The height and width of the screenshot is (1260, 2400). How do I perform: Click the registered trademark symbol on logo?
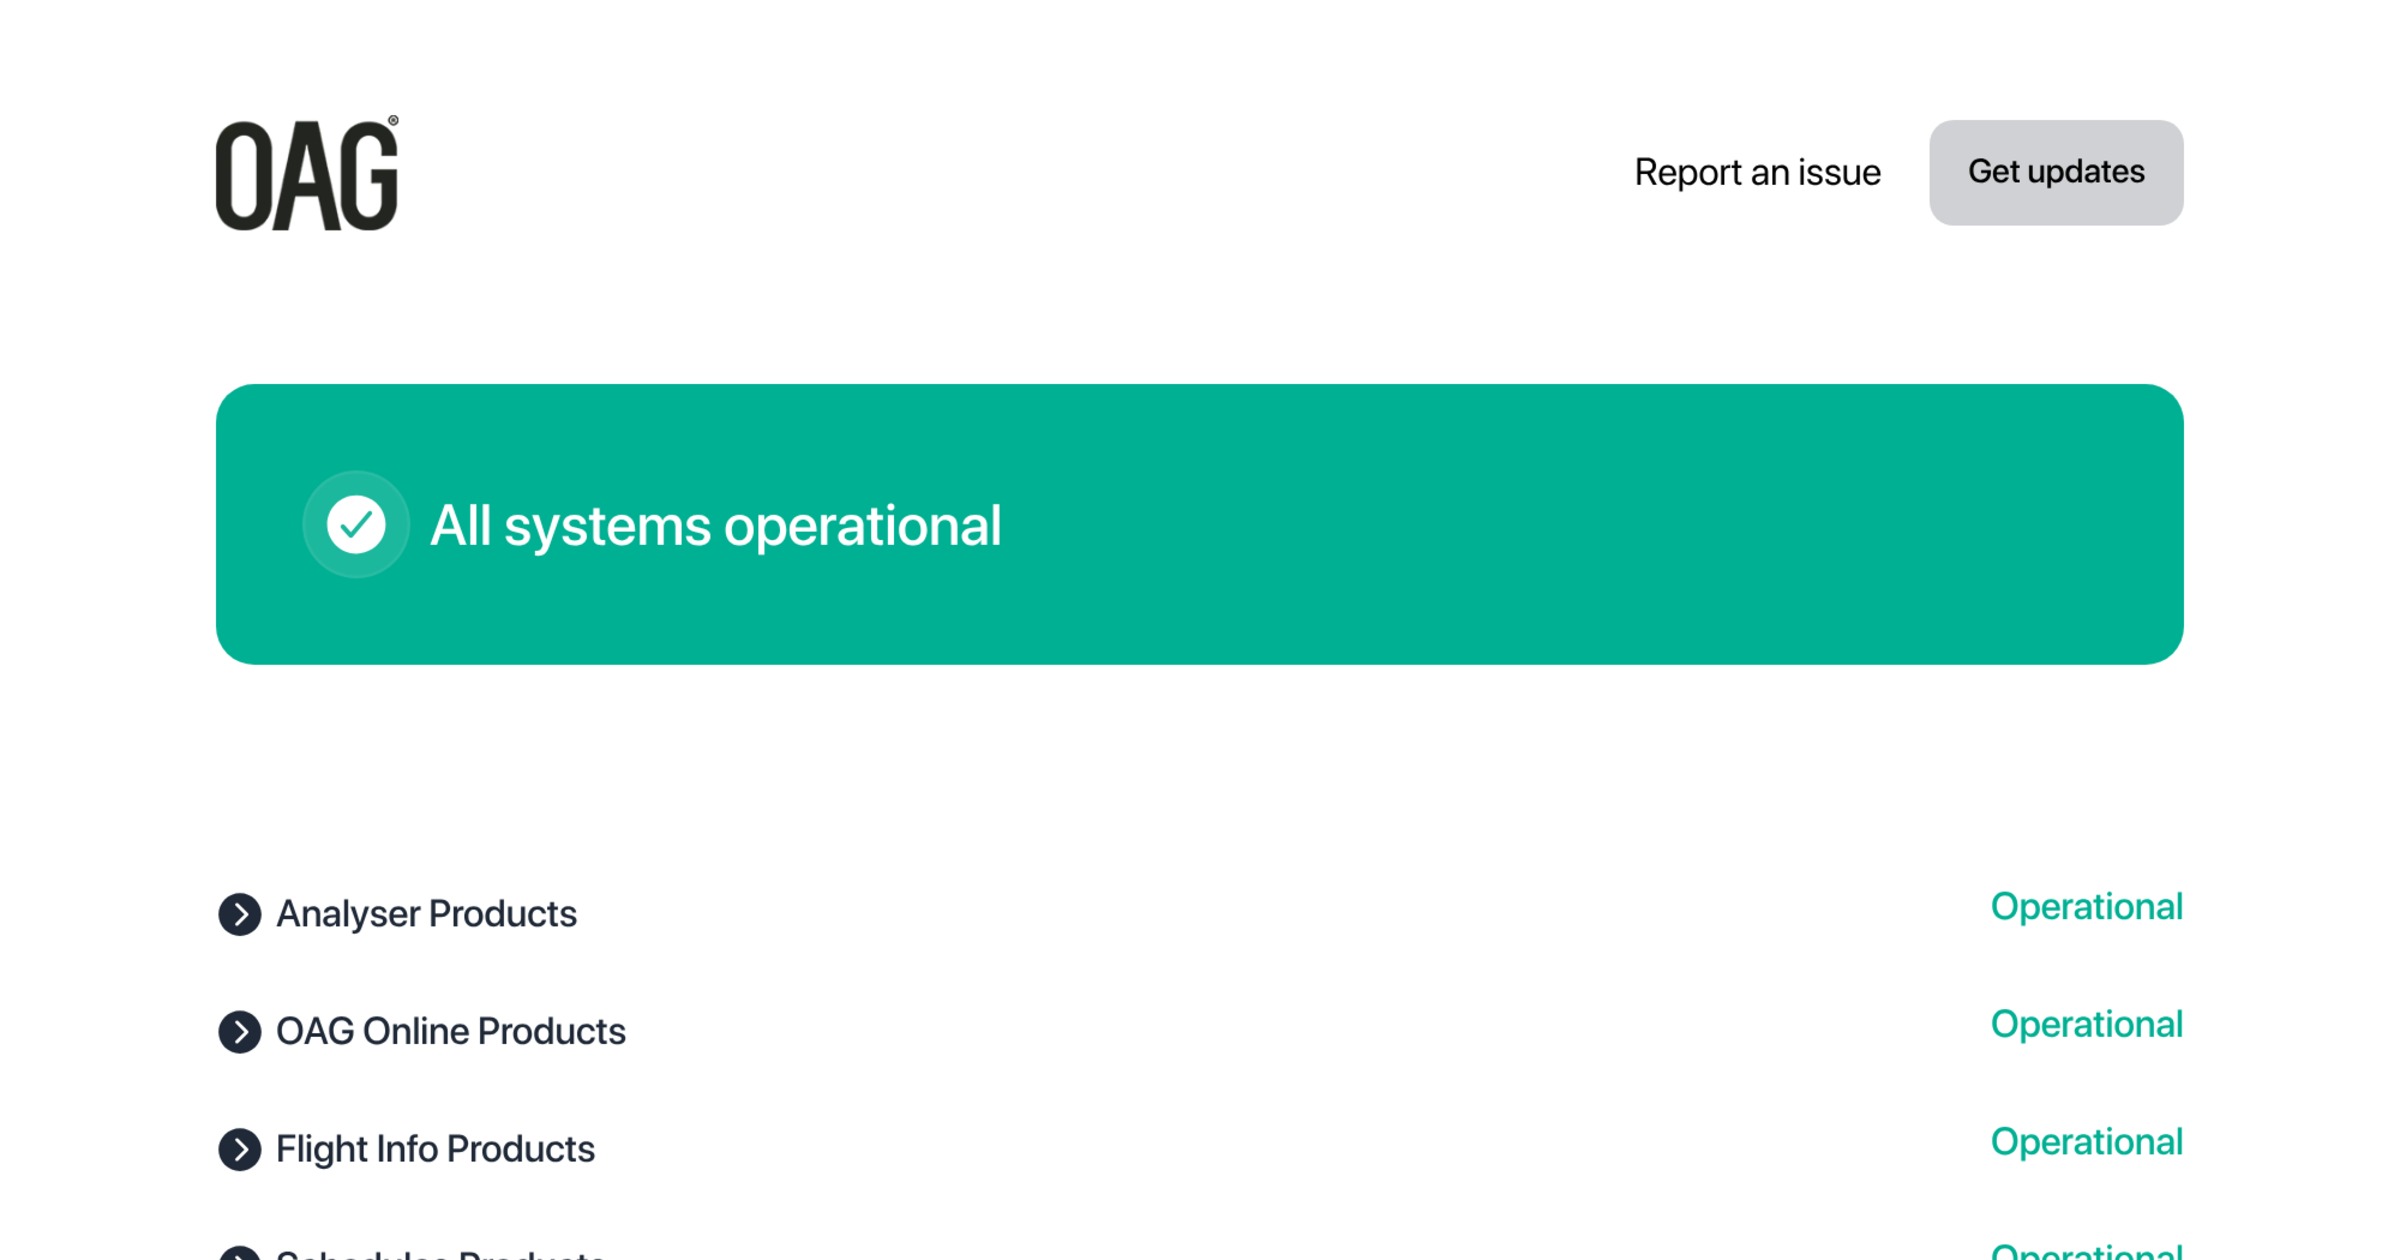(393, 121)
